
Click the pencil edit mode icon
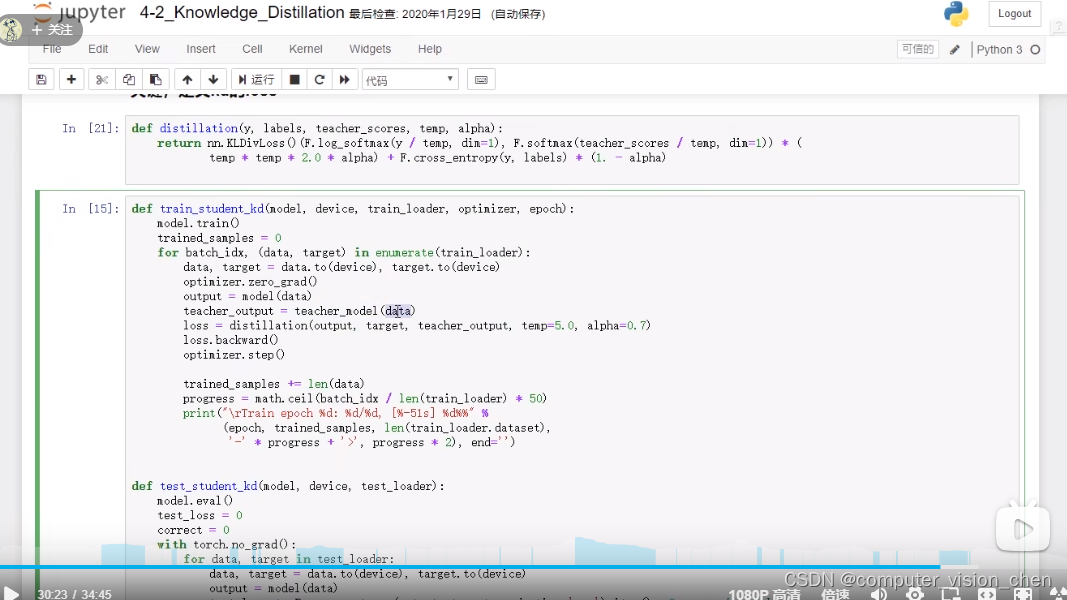click(x=955, y=50)
